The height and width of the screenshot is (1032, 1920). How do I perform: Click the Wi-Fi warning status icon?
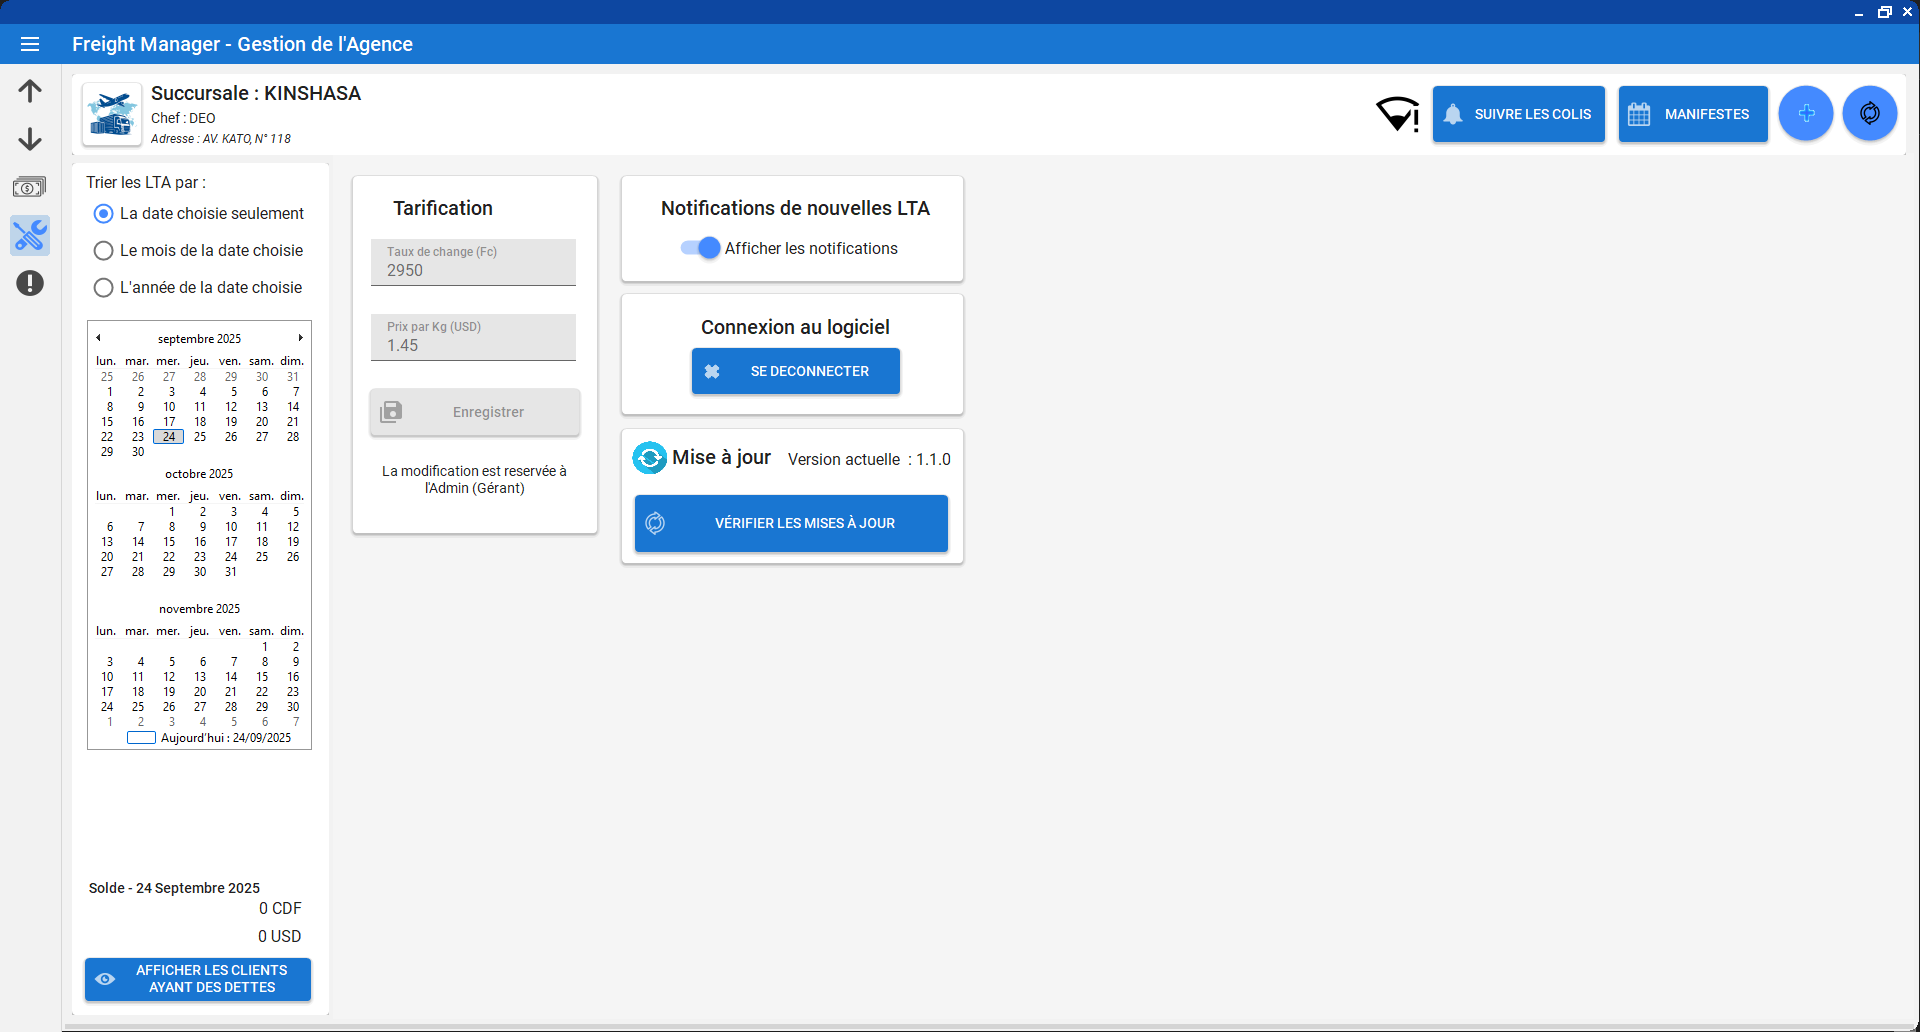click(1397, 114)
